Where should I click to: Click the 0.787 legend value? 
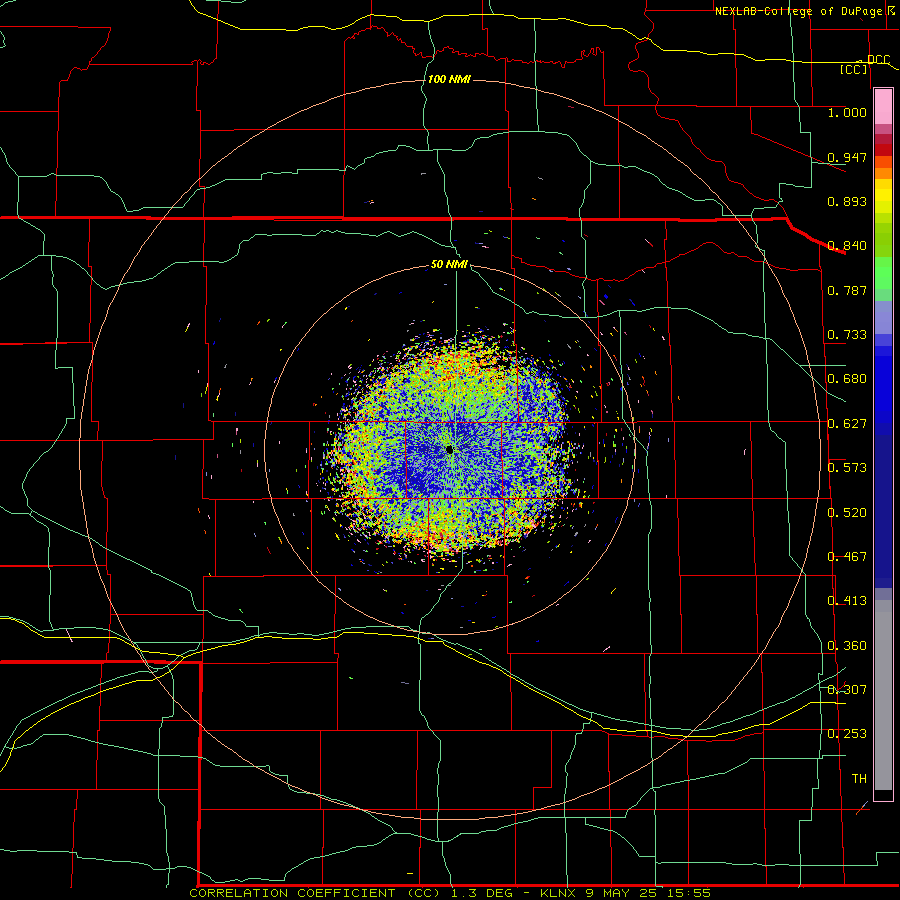(847, 290)
